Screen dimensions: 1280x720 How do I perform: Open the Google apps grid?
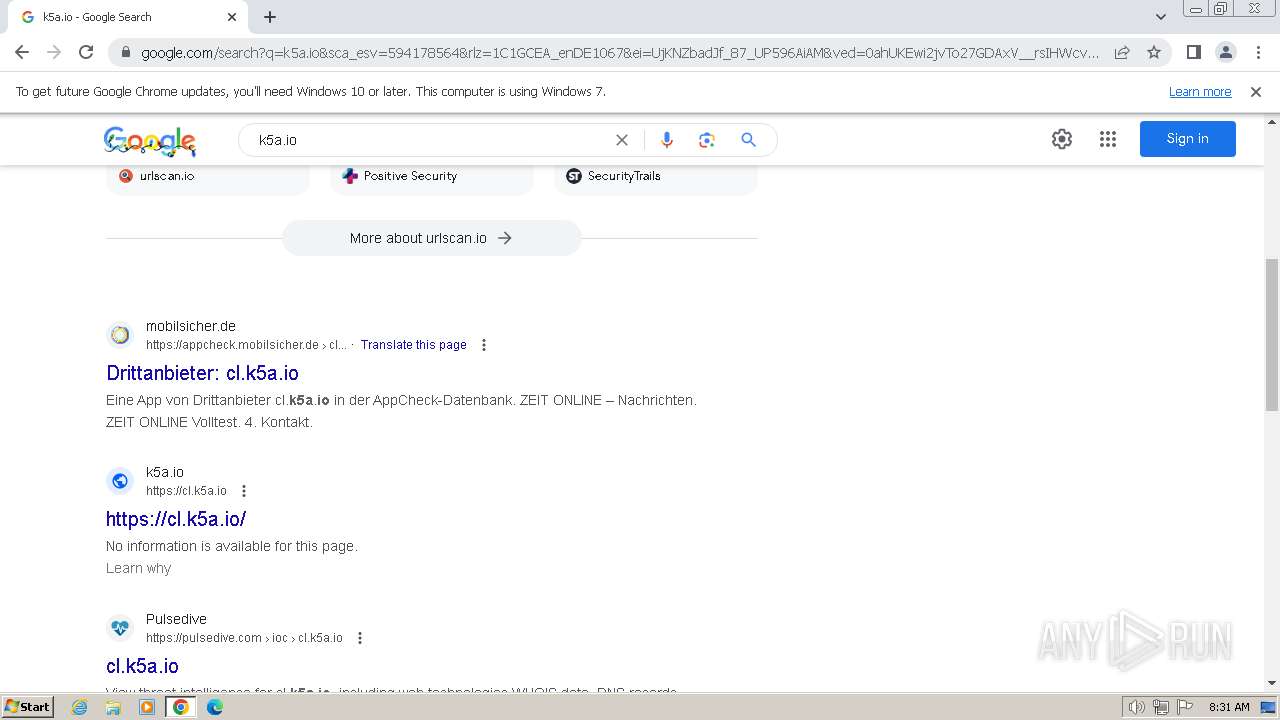coord(1108,139)
